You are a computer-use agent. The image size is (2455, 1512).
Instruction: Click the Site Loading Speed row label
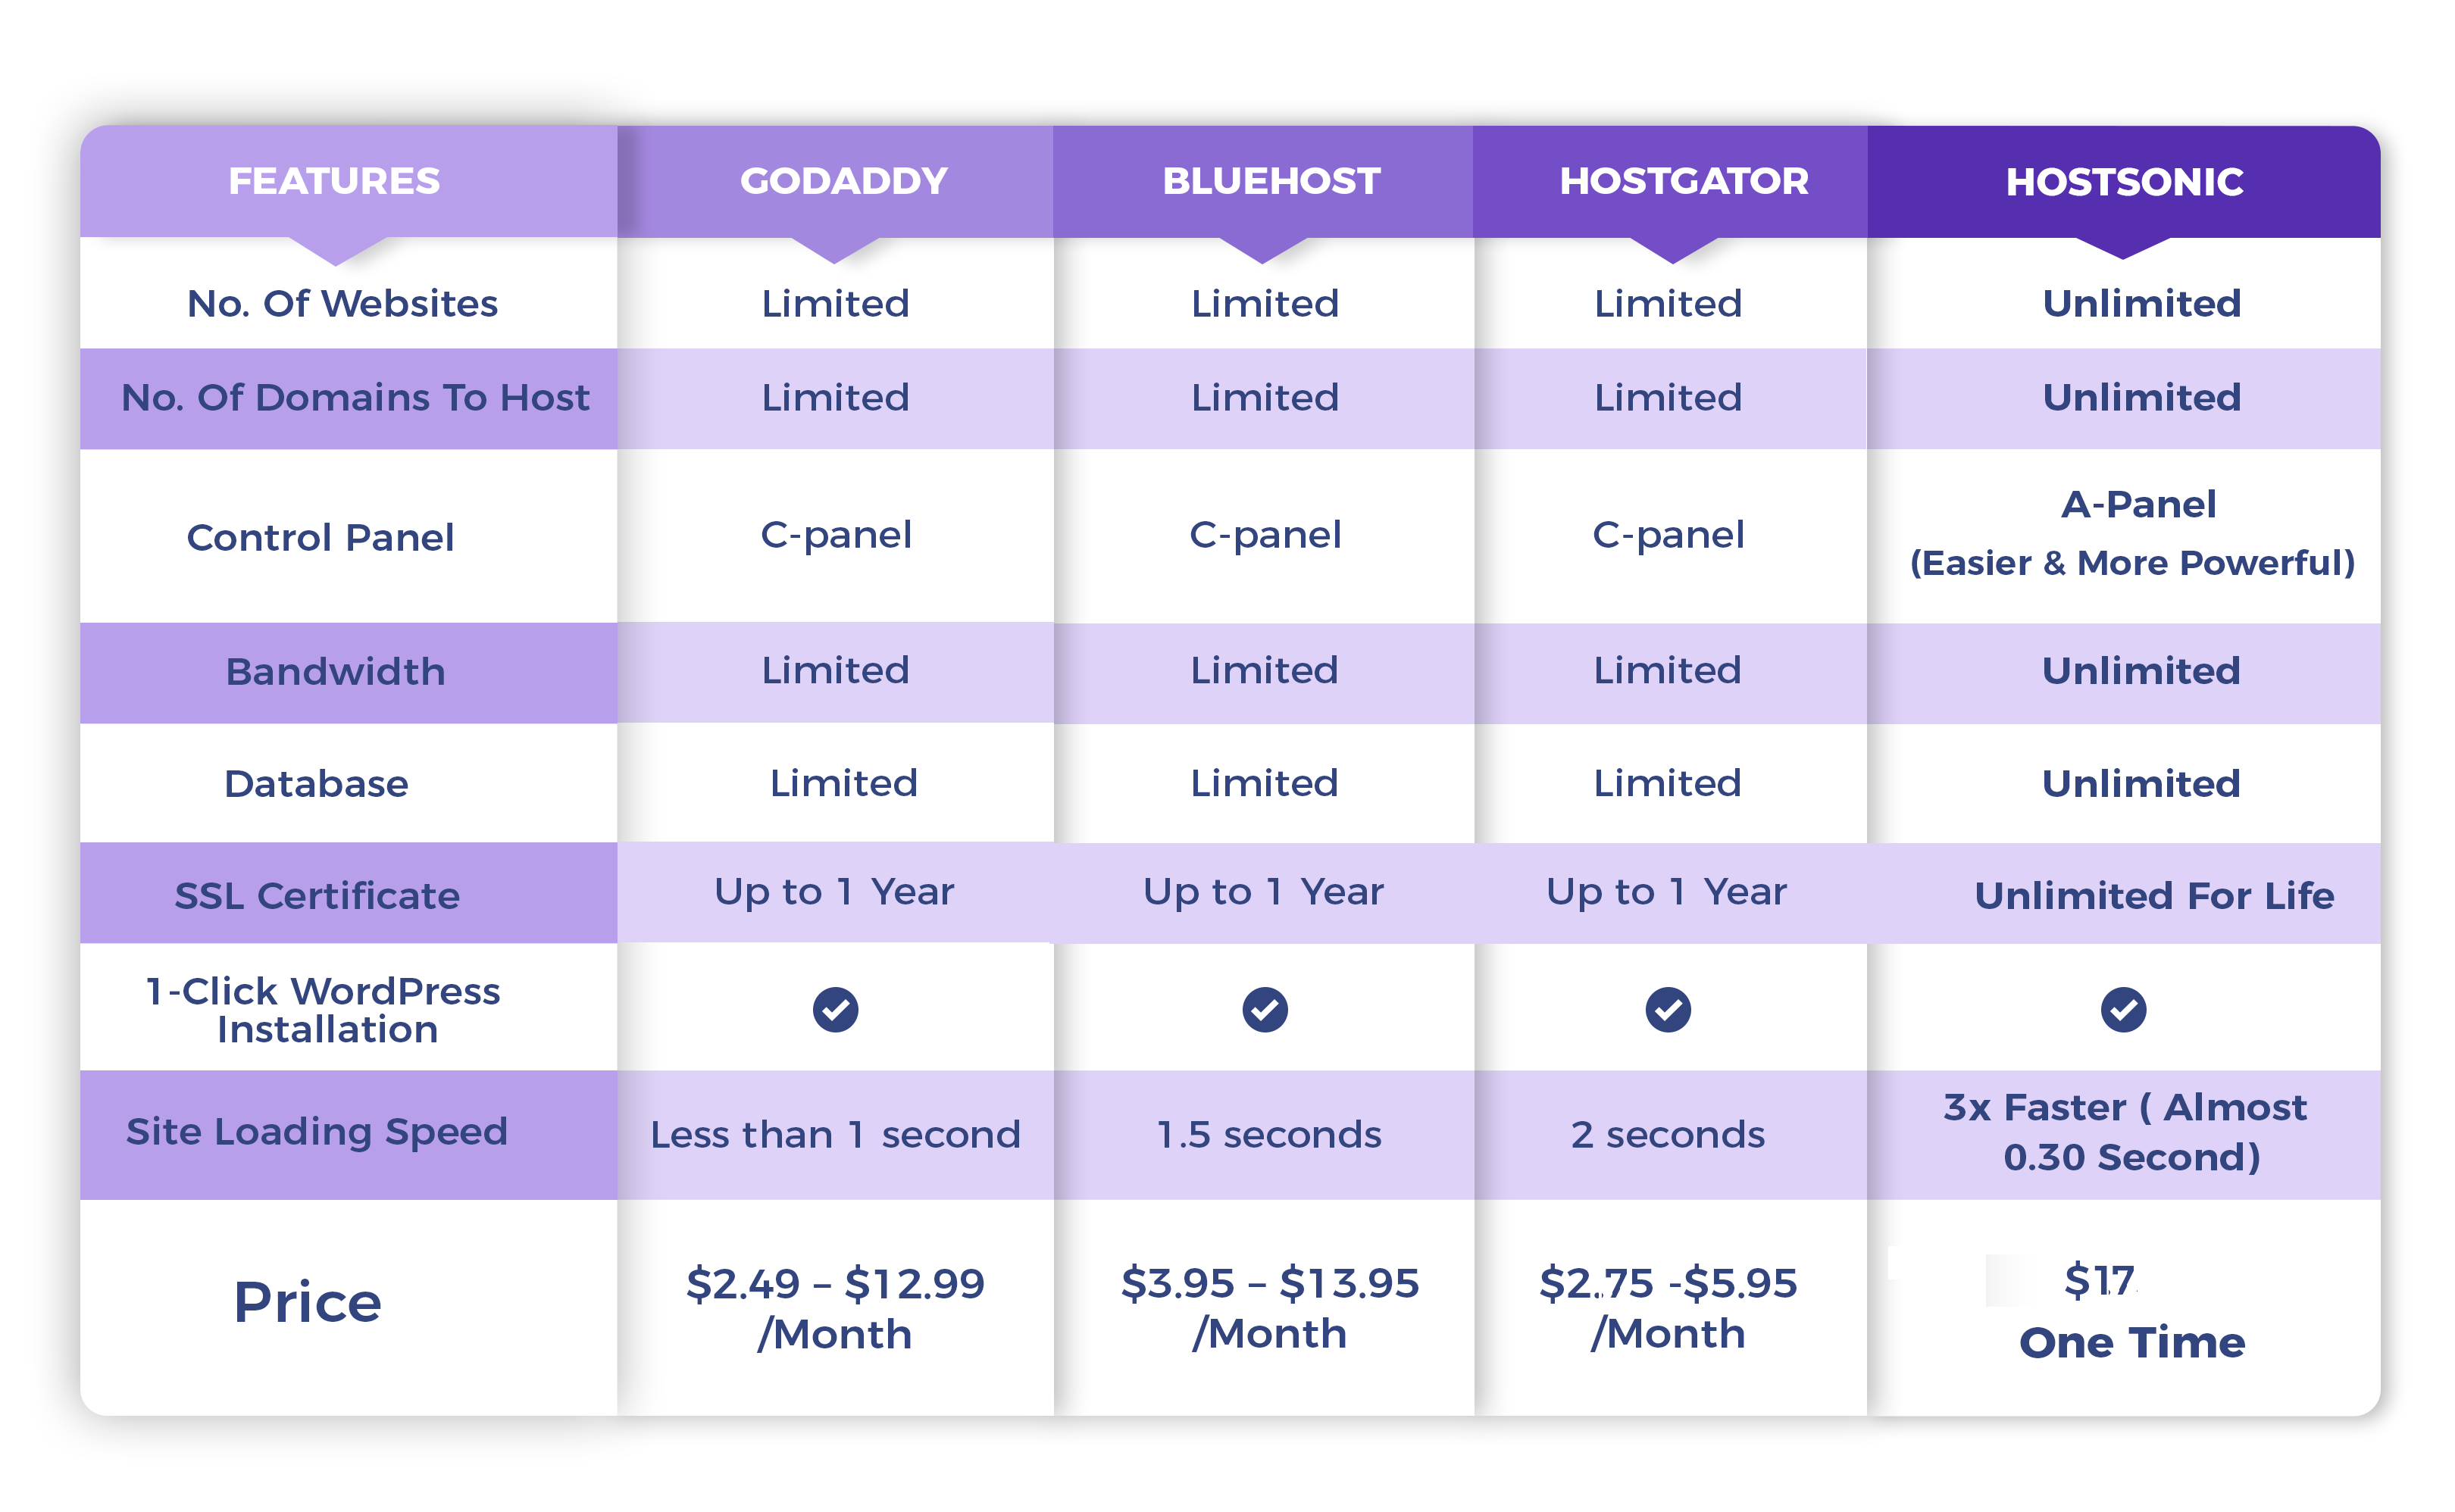(x=317, y=1131)
